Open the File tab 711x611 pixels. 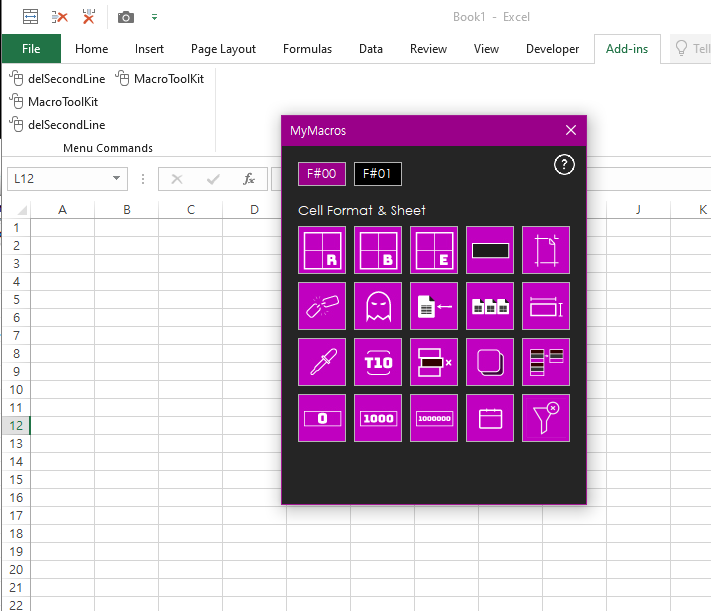31,49
